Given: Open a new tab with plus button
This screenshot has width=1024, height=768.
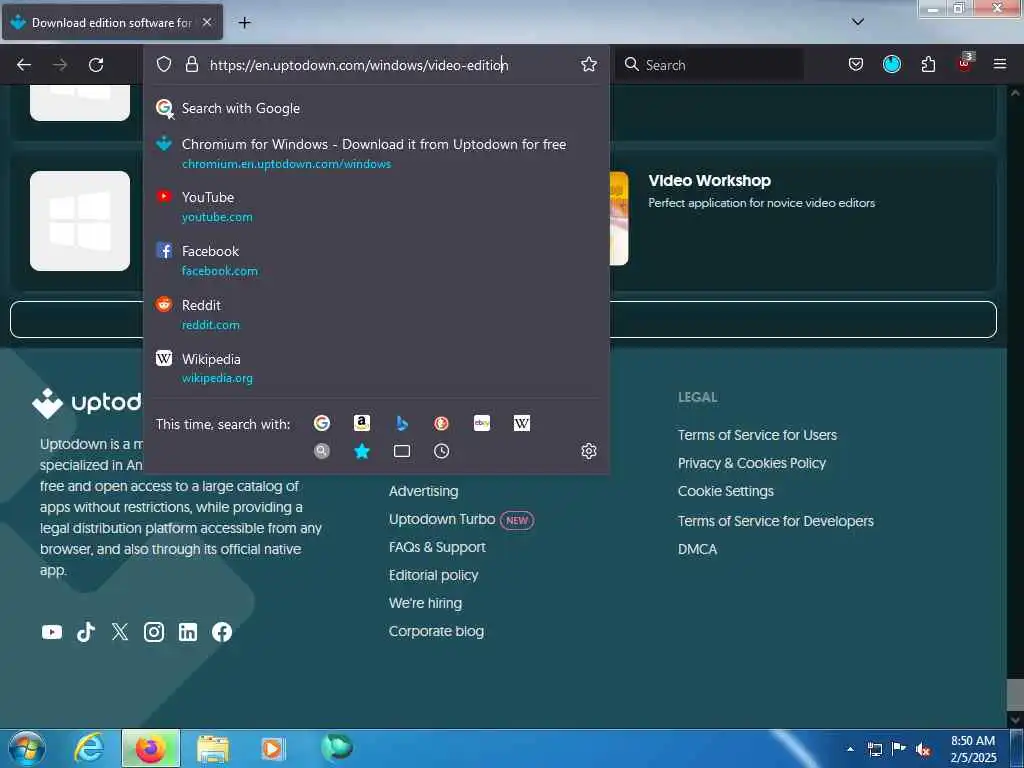Looking at the screenshot, I should click(244, 22).
